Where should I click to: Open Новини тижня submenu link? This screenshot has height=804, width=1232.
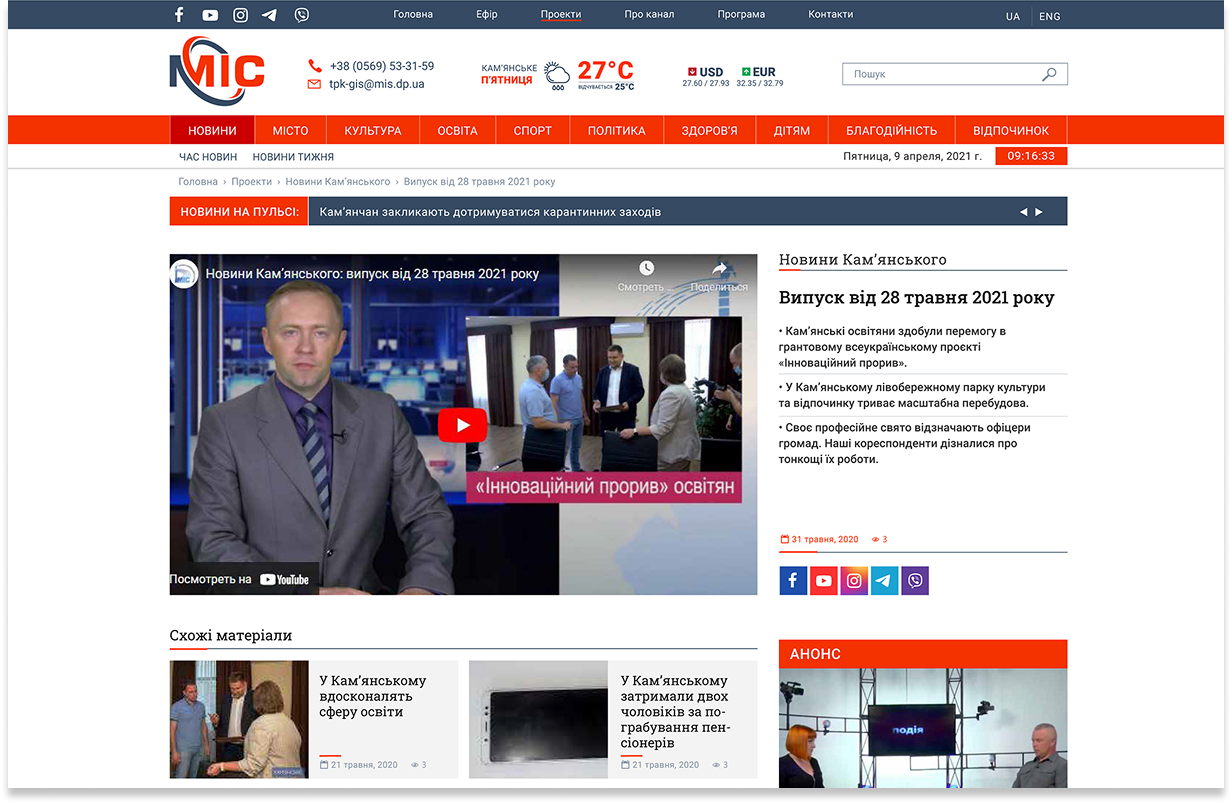(x=293, y=157)
